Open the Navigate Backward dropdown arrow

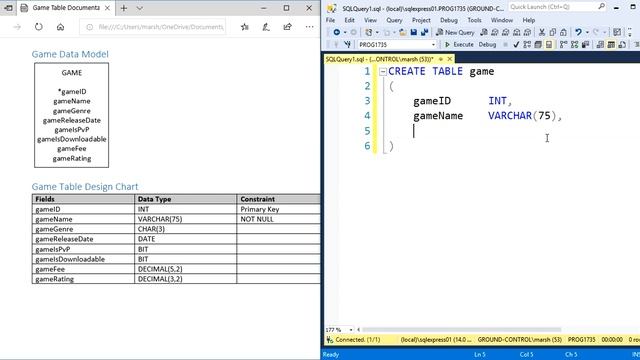pos(345,32)
